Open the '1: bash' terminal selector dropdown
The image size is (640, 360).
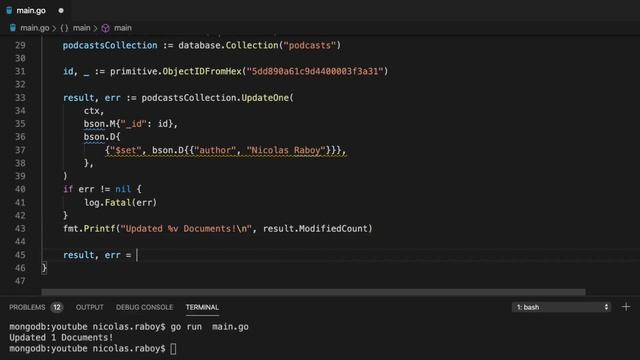(x=561, y=307)
